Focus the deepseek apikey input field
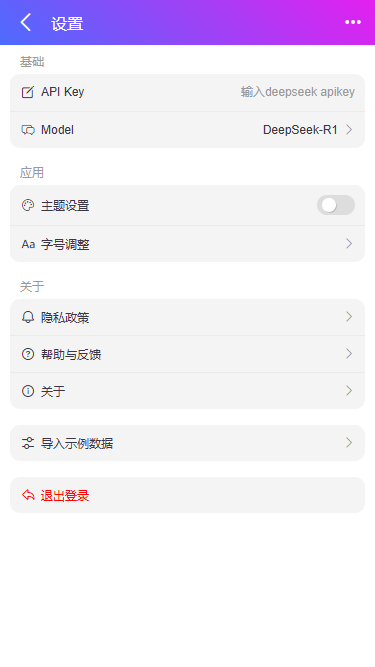Viewport: 375px width, 667px height. tap(298, 92)
